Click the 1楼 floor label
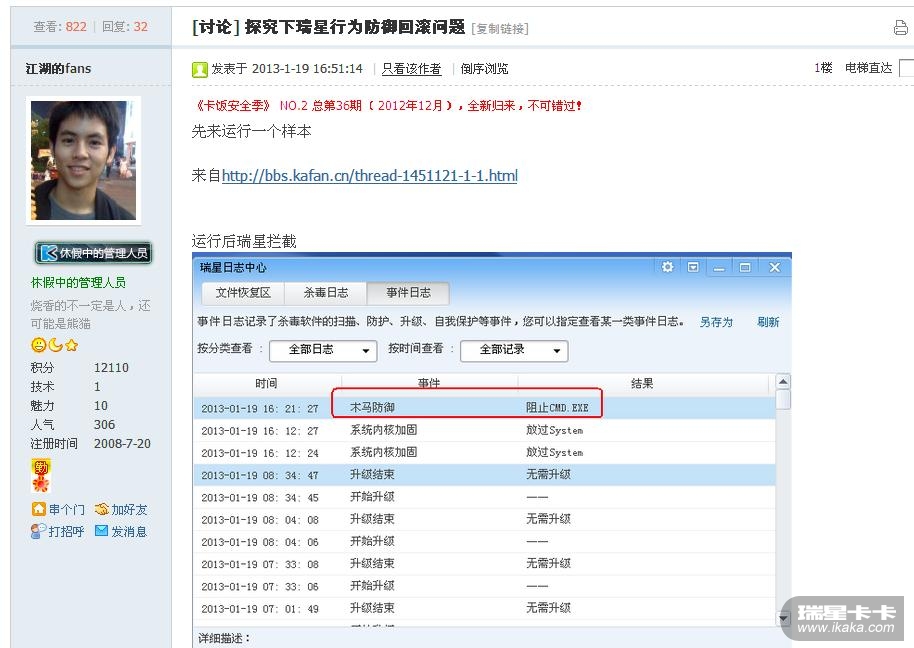The image size is (914, 648). (823, 68)
